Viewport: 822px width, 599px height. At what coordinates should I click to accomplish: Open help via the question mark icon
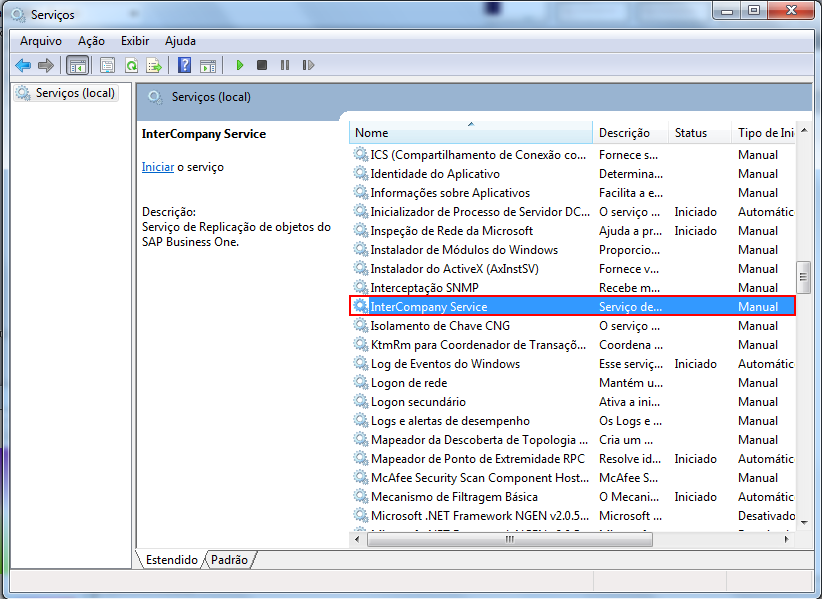pyautogui.click(x=184, y=66)
